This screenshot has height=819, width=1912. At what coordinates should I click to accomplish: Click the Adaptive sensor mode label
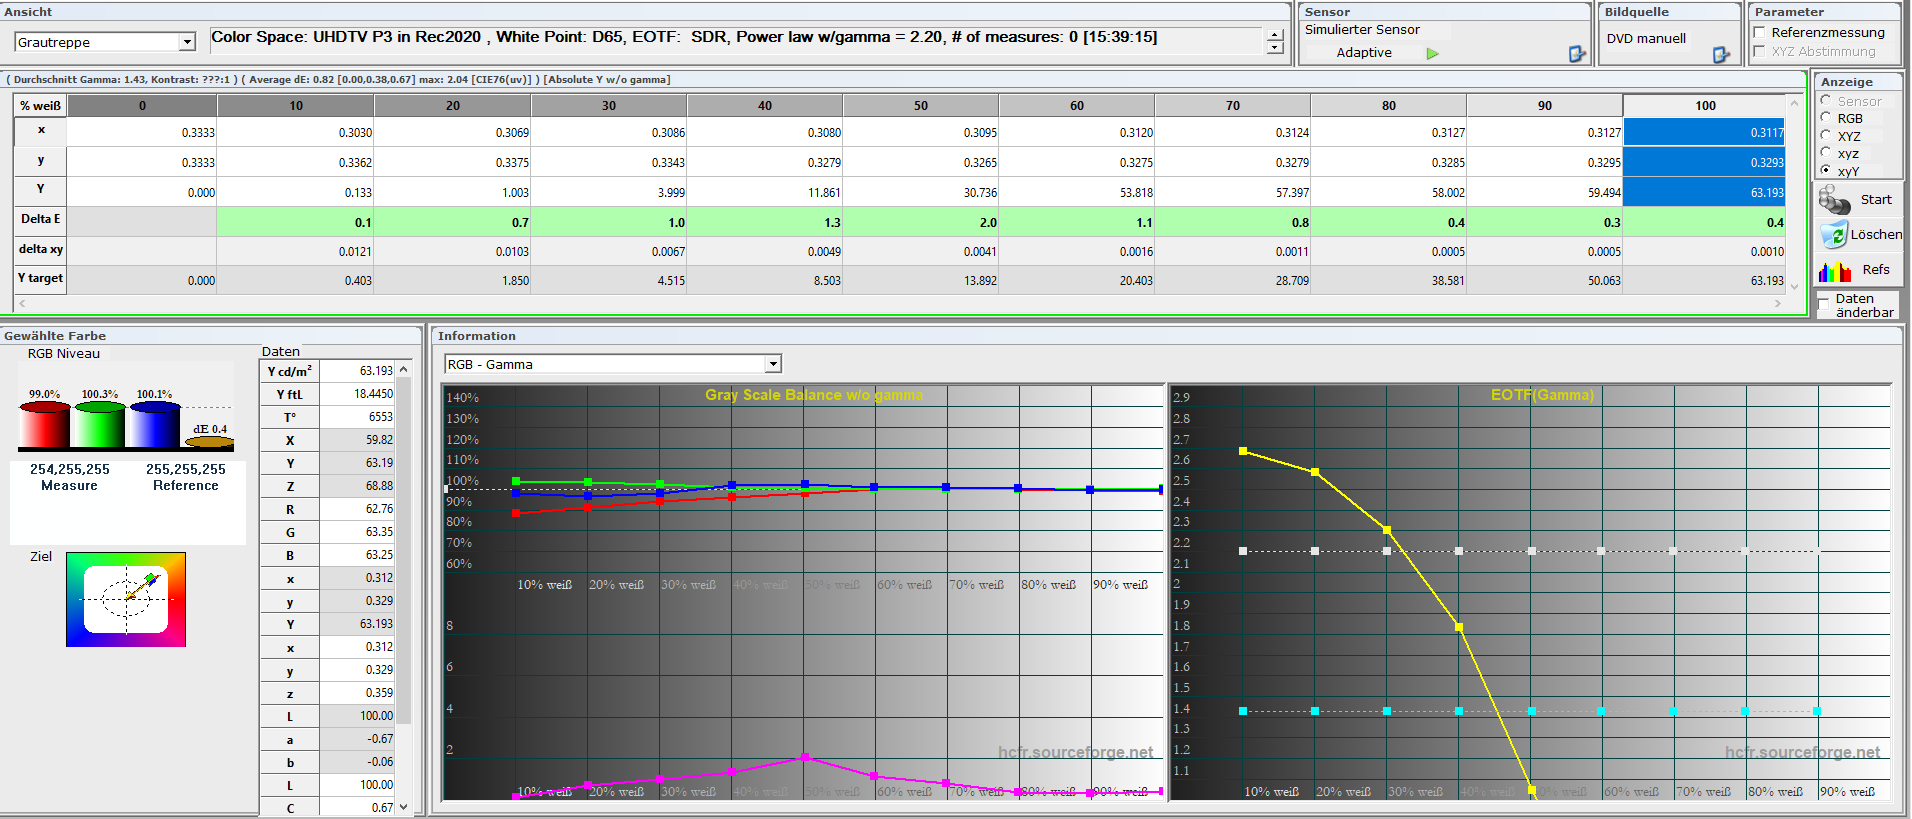pos(1364,53)
